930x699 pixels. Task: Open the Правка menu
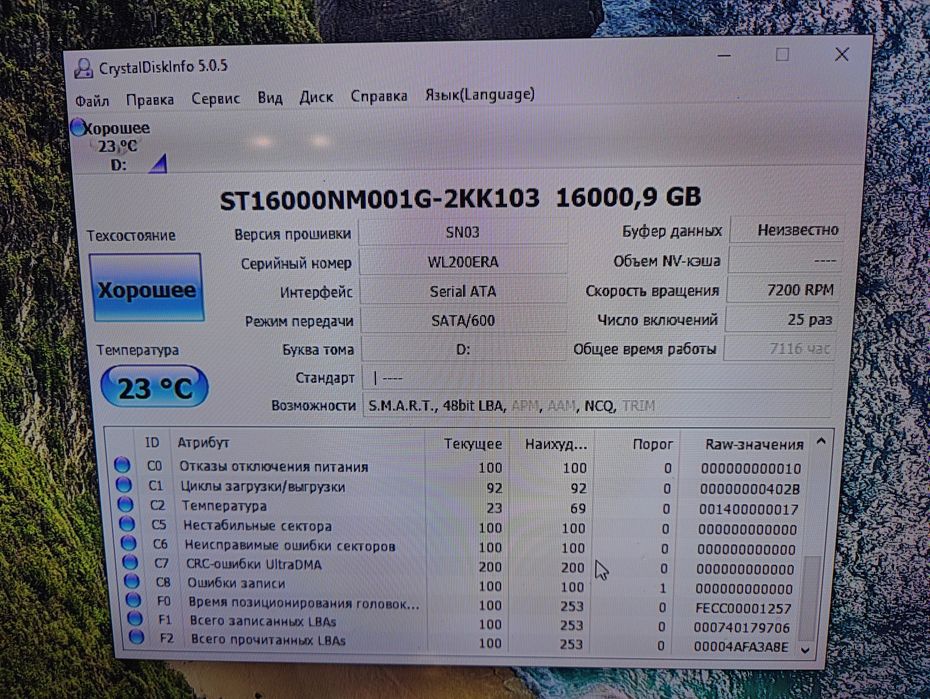tap(150, 100)
